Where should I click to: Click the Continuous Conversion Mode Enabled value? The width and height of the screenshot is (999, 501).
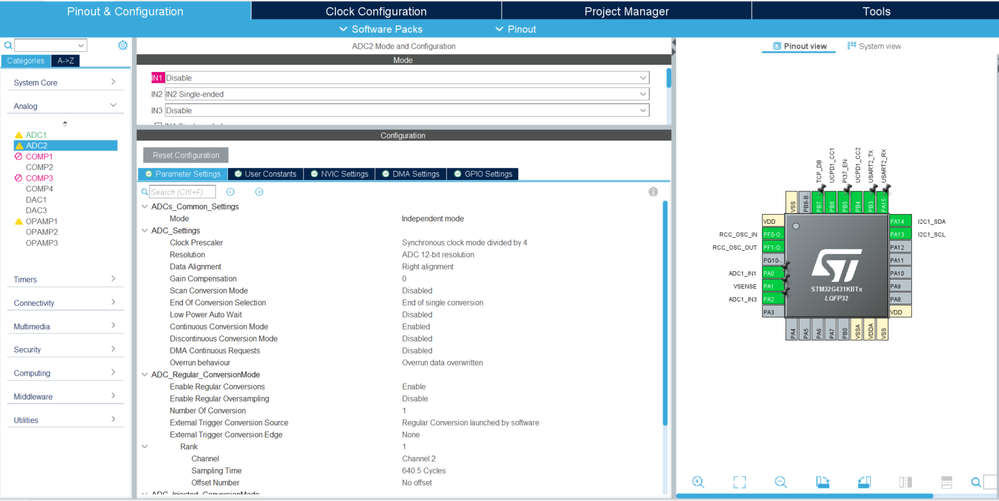click(x=416, y=326)
